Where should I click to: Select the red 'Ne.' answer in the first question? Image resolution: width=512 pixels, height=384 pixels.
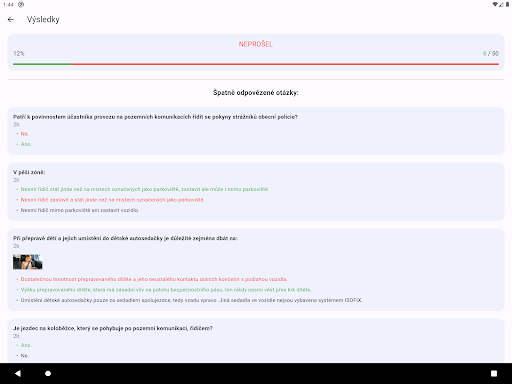[25, 134]
